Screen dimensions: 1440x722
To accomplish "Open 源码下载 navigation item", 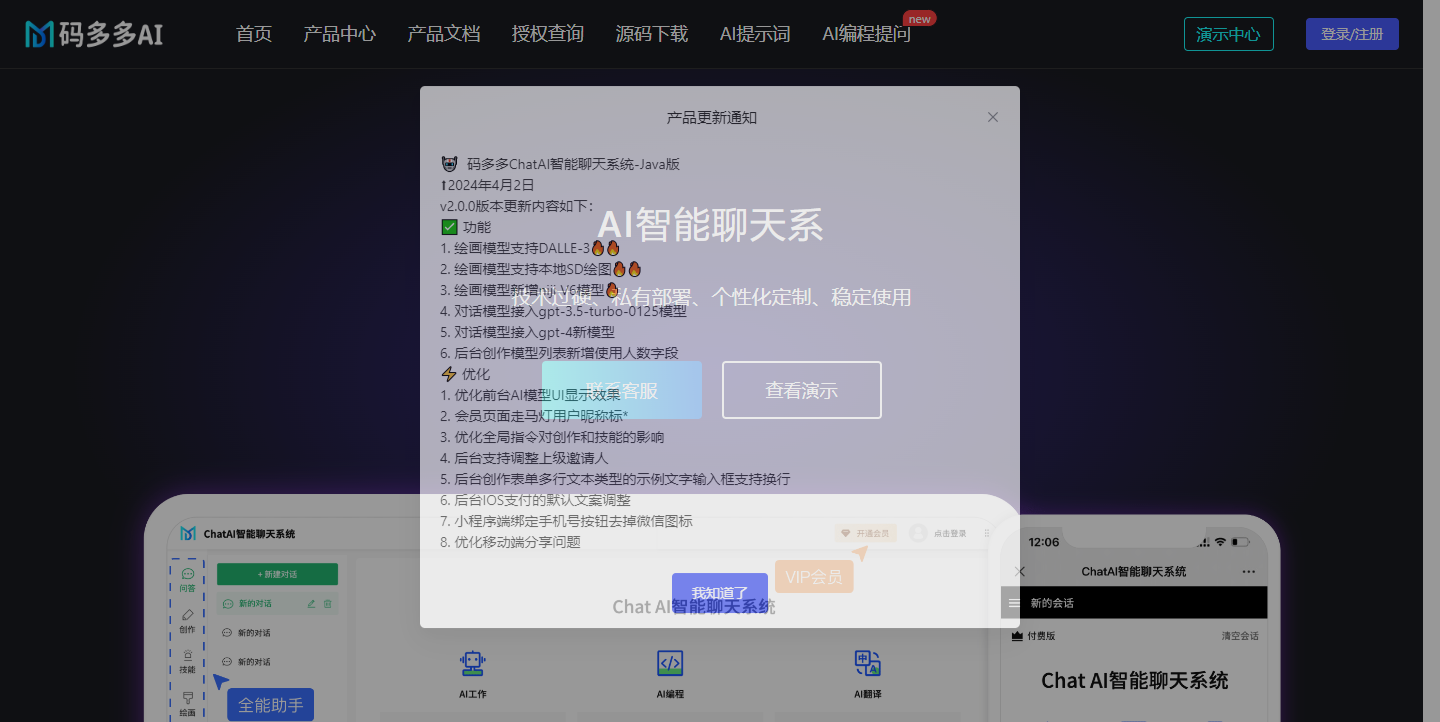I will (x=652, y=34).
